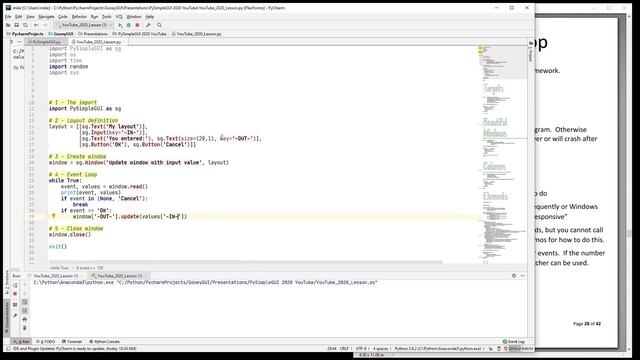Open the Help menu
Viewport: 640px width, 360px height.
pos(150,17)
